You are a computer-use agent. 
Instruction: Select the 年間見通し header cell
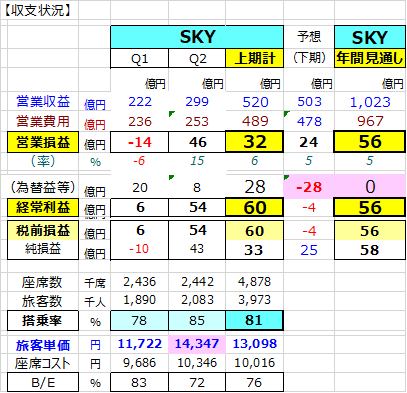(370, 58)
